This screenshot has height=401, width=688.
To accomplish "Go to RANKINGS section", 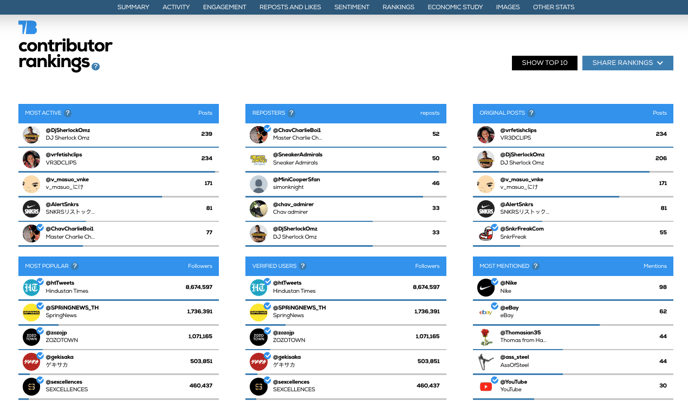I will [x=398, y=7].
